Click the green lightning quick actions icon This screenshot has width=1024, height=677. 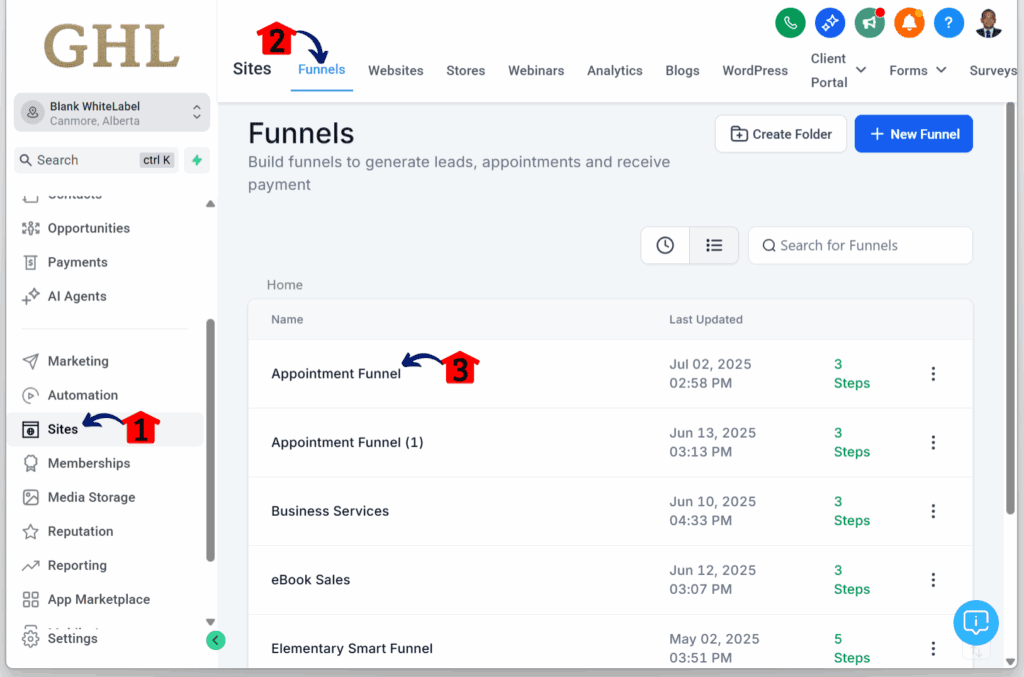pyautogui.click(x=197, y=160)
